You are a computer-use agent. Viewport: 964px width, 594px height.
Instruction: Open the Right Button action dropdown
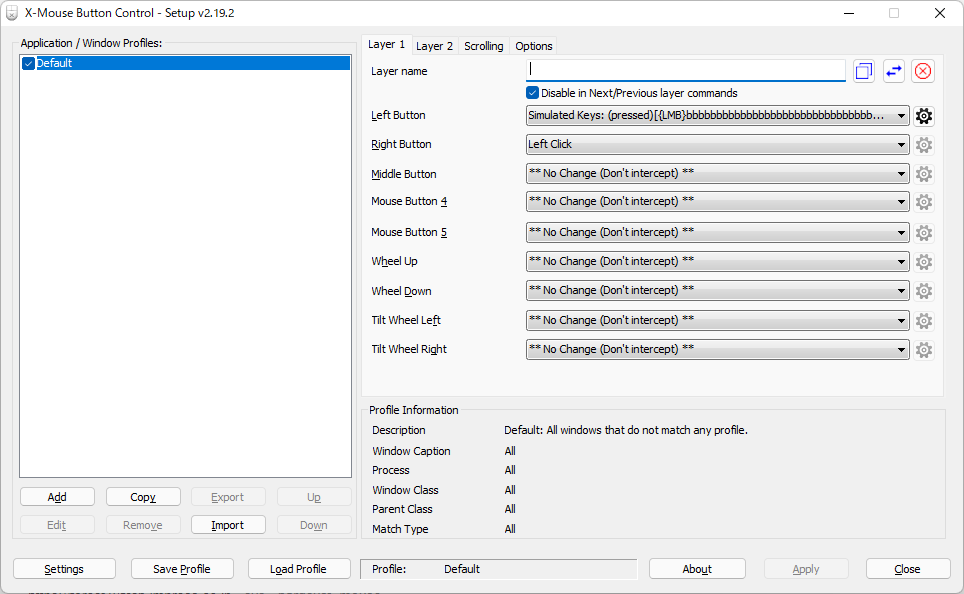click(717, 145)
